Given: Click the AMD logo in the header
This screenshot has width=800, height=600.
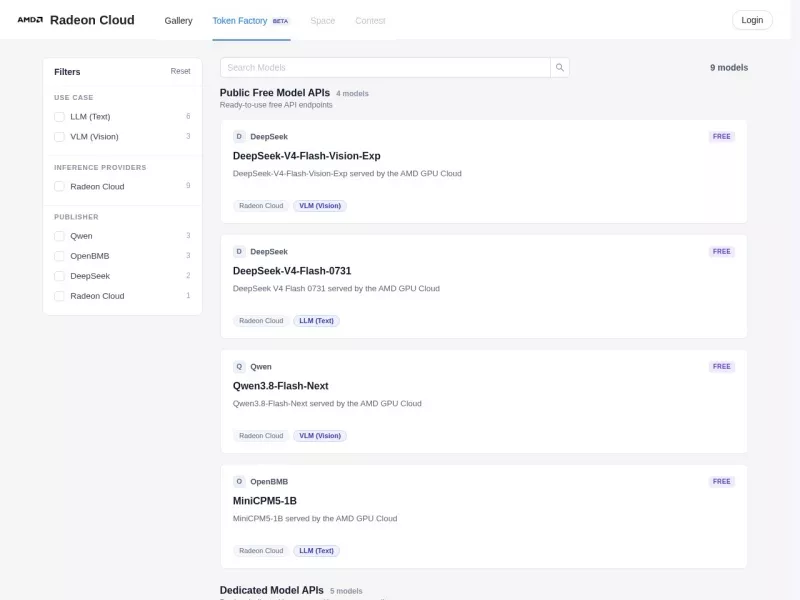Looking at the screenshot, I should (30, 20).
